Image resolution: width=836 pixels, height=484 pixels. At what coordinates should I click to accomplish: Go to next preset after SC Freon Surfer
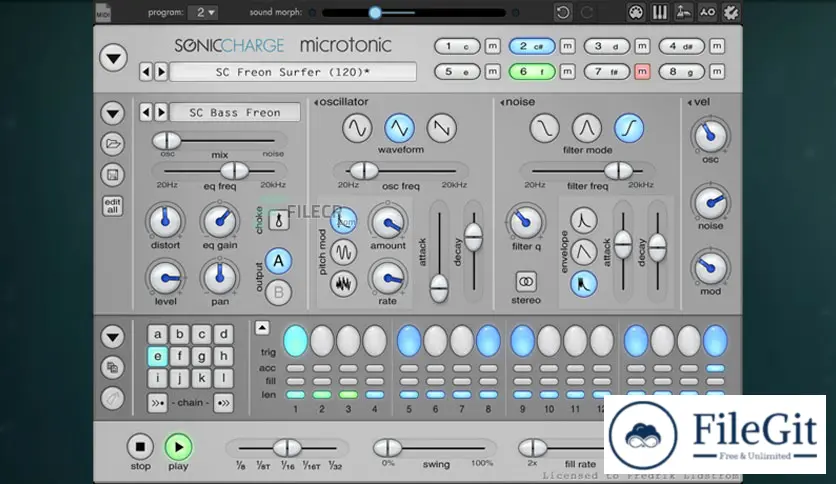[x=161, y=72]
